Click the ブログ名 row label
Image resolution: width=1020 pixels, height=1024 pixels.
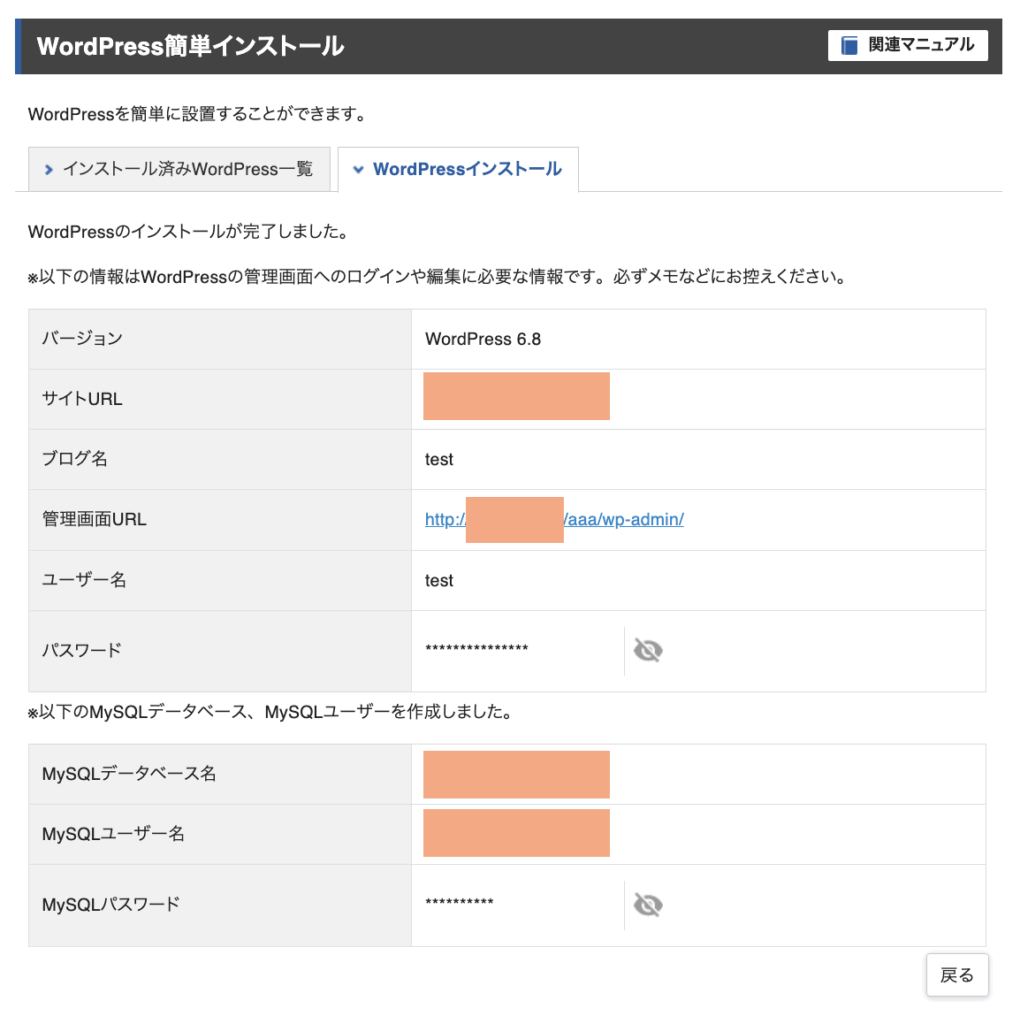click(x=74, y=458)
